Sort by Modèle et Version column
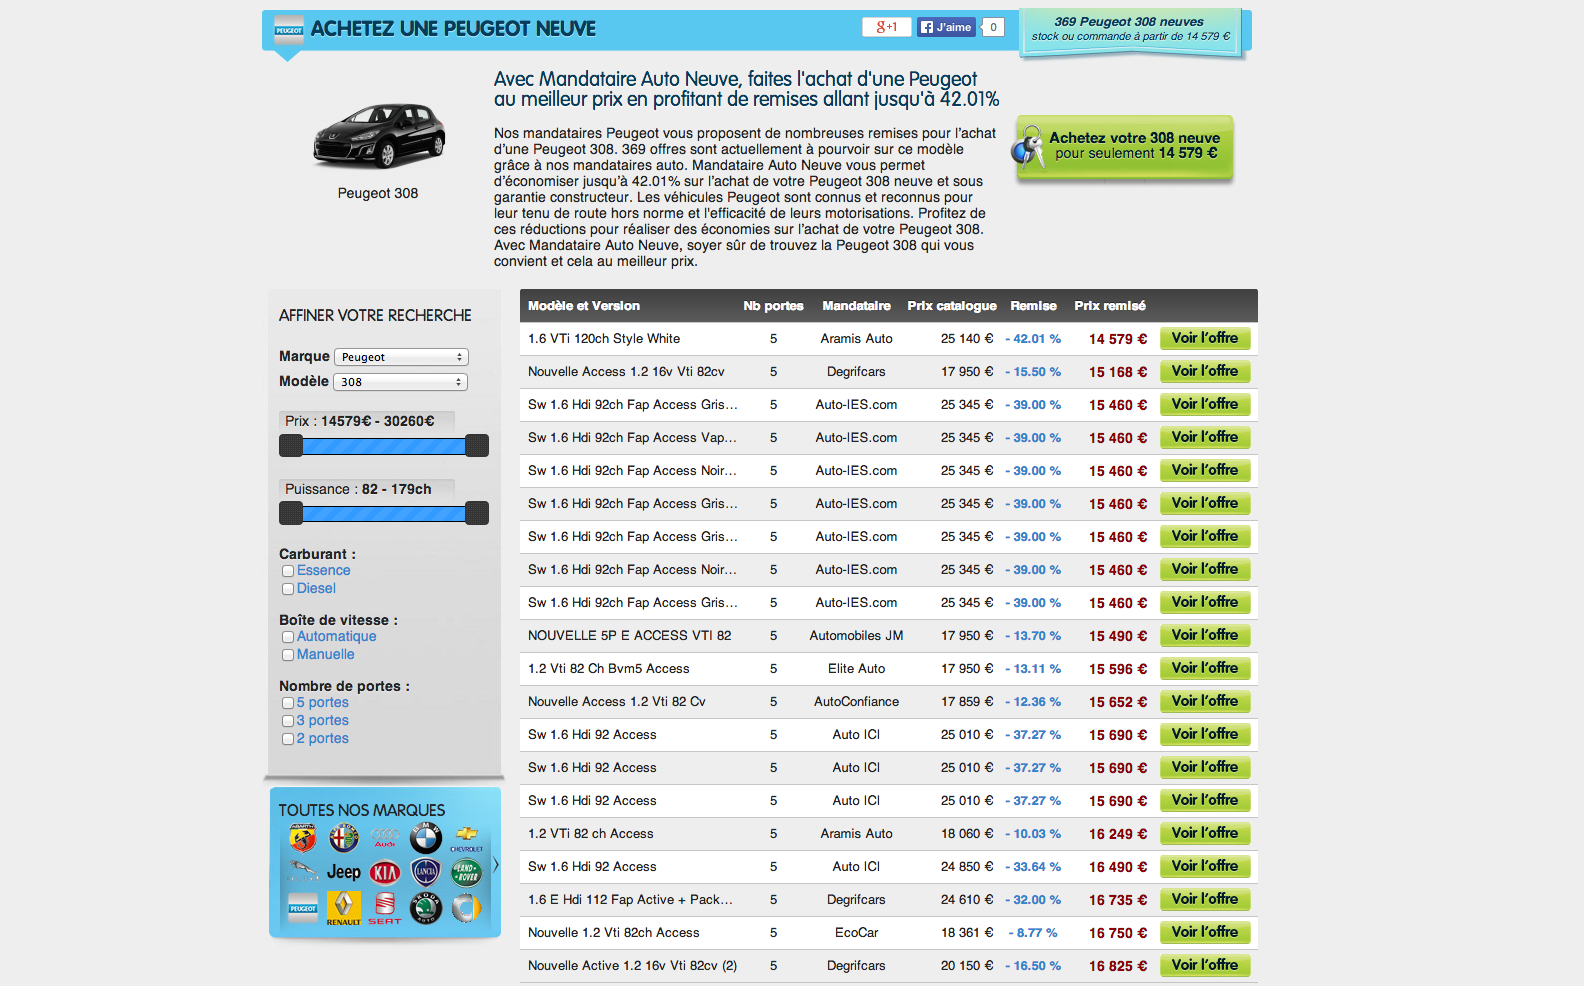Screen dimensions: 1584x986 584,306
